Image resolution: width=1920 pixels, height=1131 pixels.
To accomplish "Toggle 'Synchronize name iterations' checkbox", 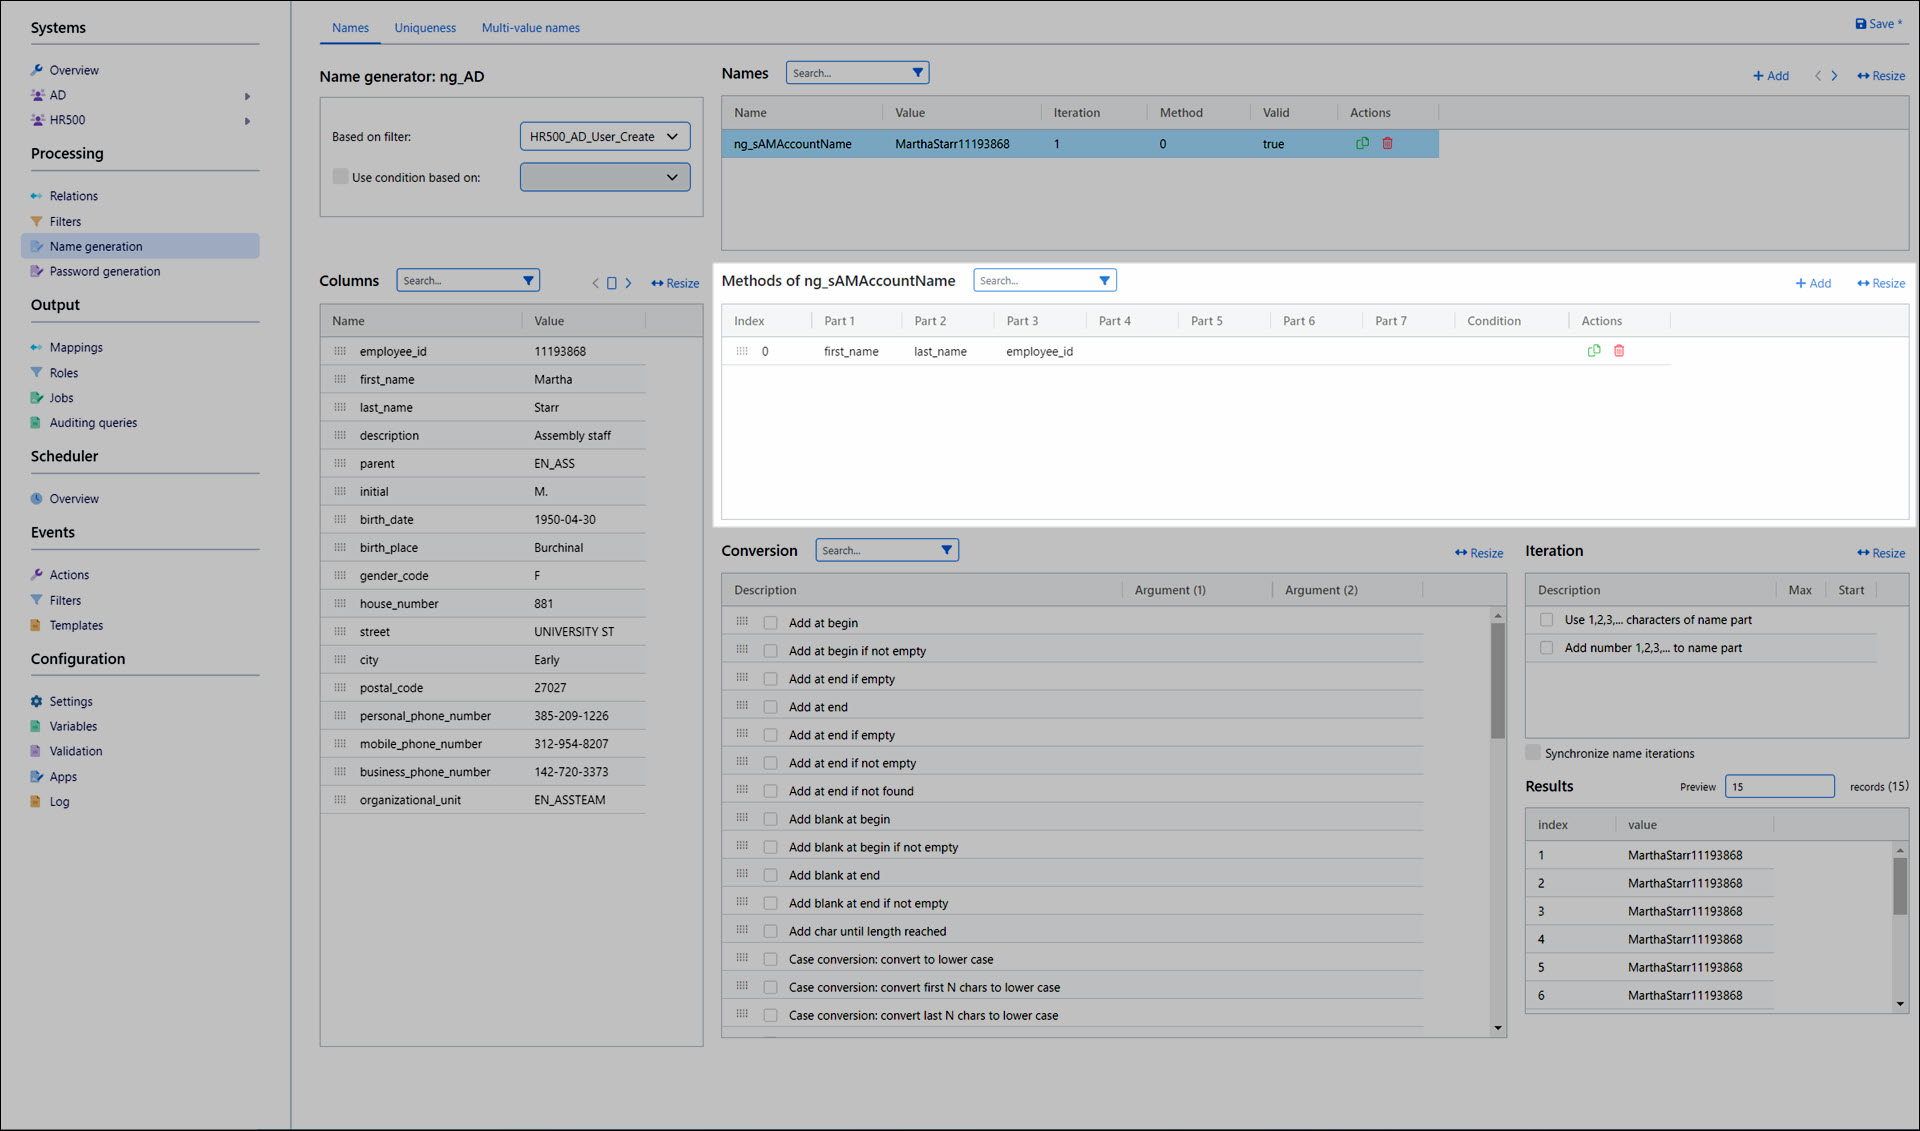I will click(x=1533, y=753).
